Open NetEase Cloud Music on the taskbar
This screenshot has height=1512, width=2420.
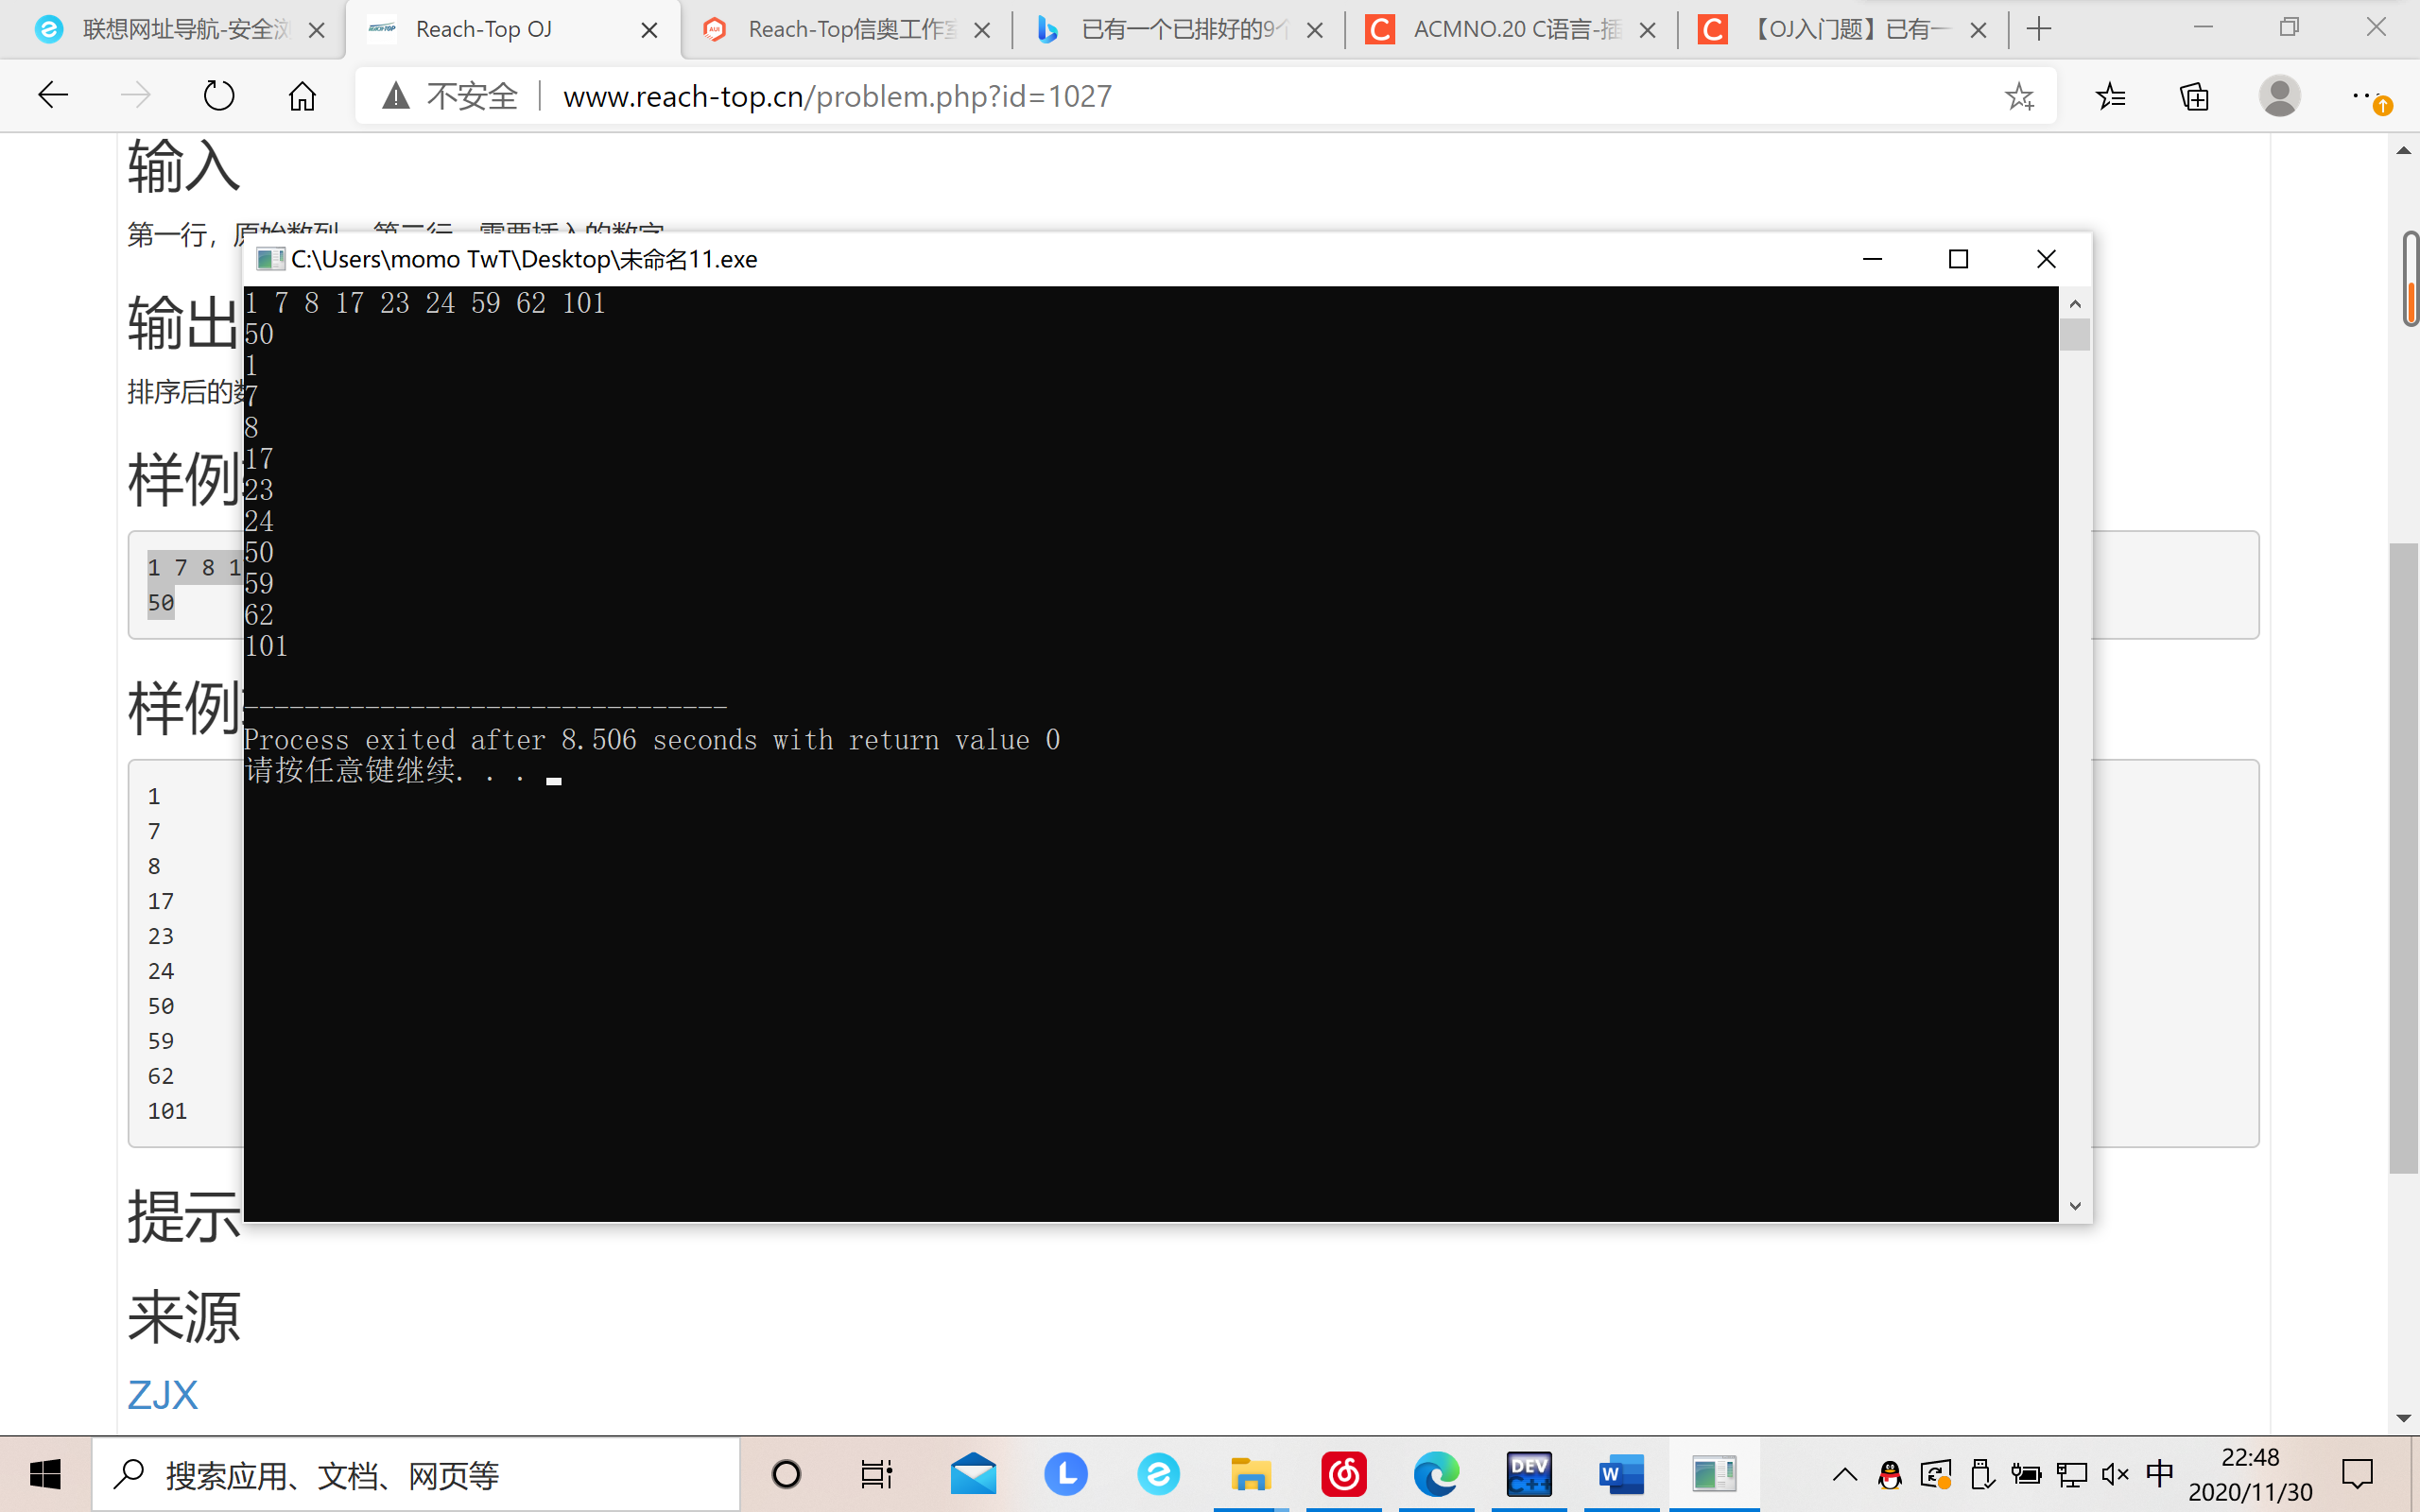[x=1344, y=1474]
